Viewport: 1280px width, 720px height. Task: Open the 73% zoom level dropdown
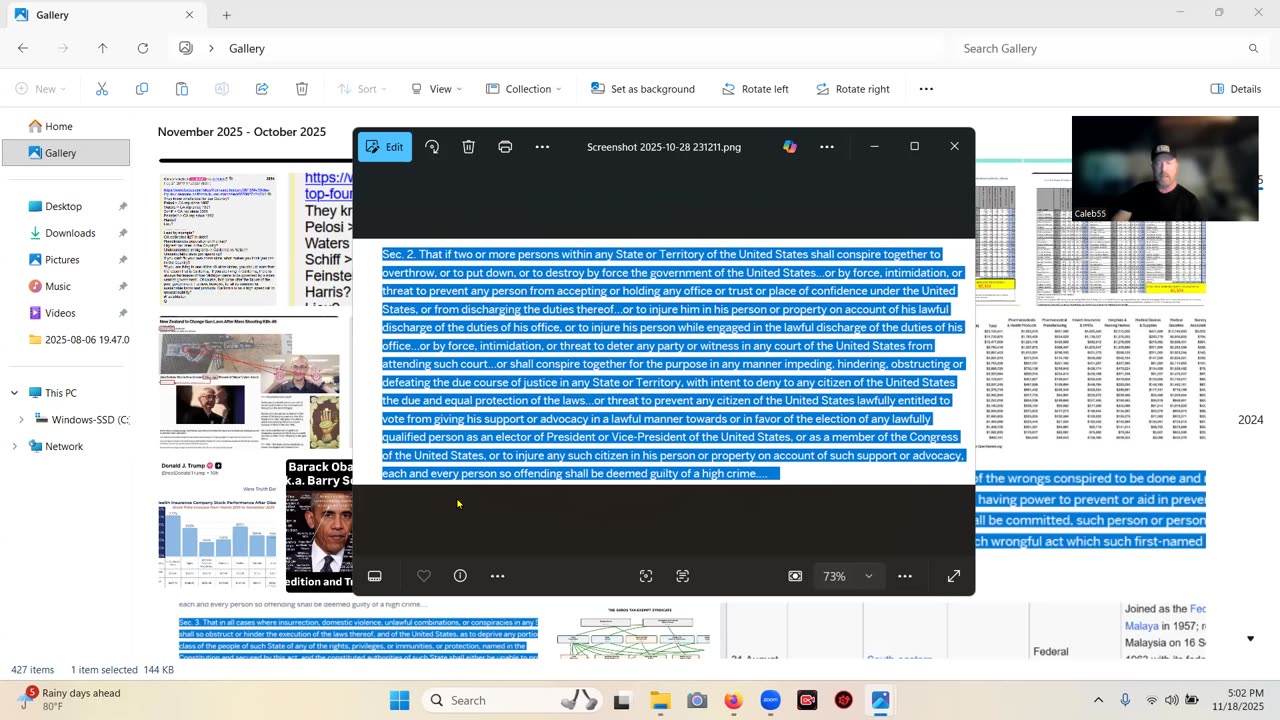click(848, 576)
